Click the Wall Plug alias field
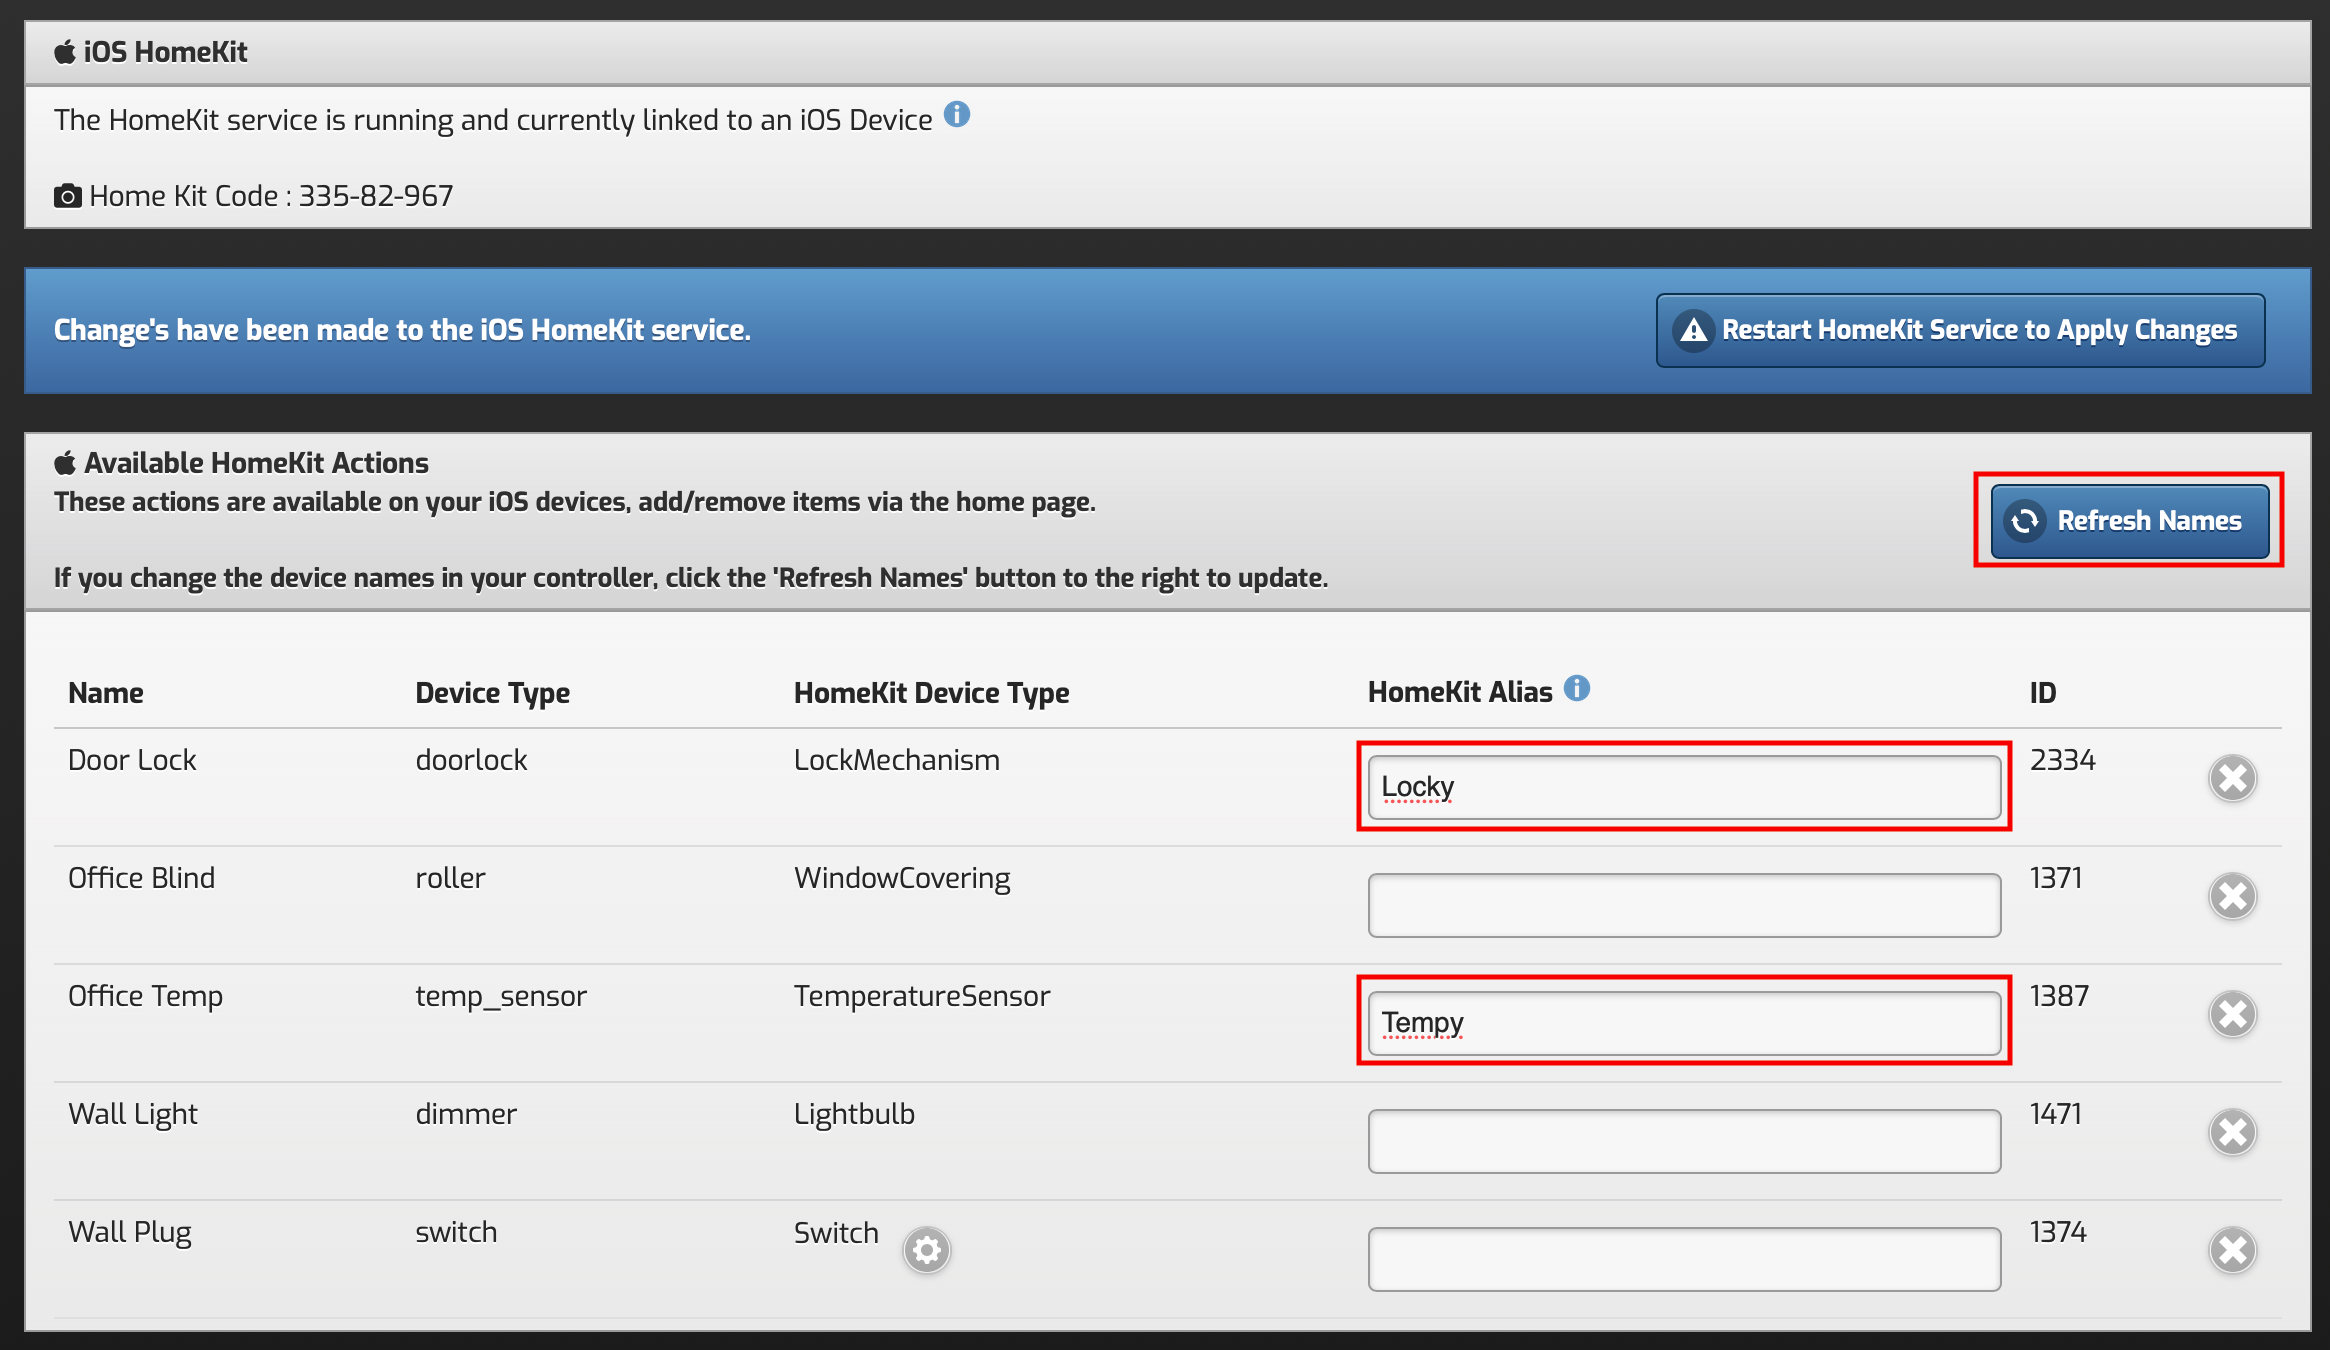 coord(1684,1259)
